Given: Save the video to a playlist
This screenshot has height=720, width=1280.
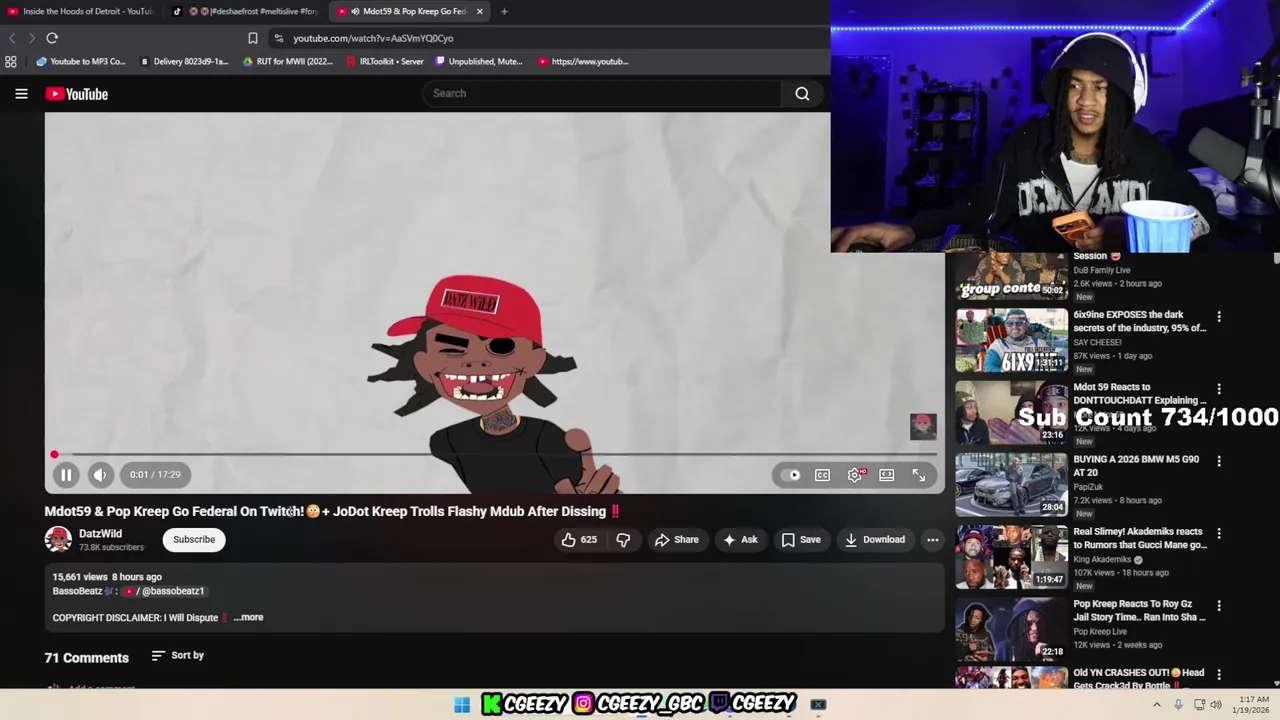Looking at the screenshot, I should [x=801, y=540].
